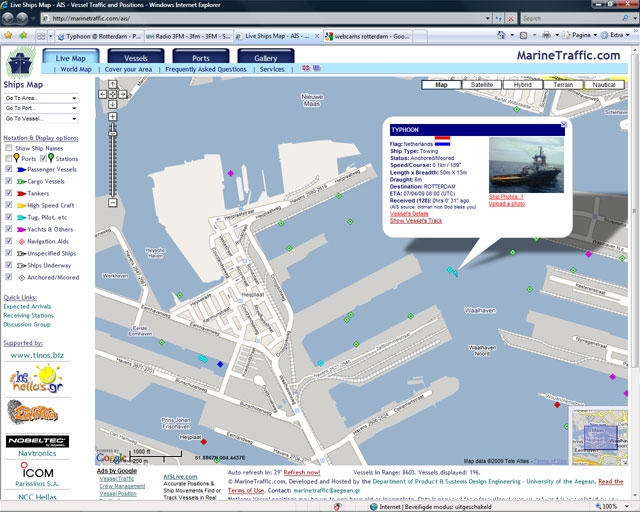
Task: Uncheck the Stations checkbox
Action: click(x=43, y=158)
